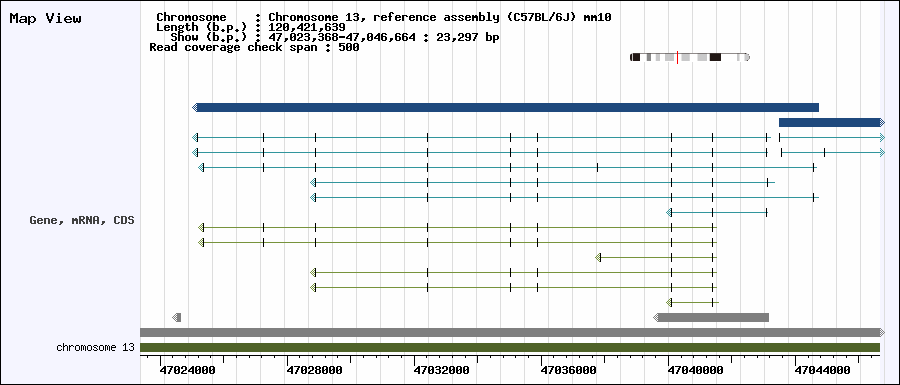
Task: Select the gray feature block near 47040000
Action: (x=711, y=317)
